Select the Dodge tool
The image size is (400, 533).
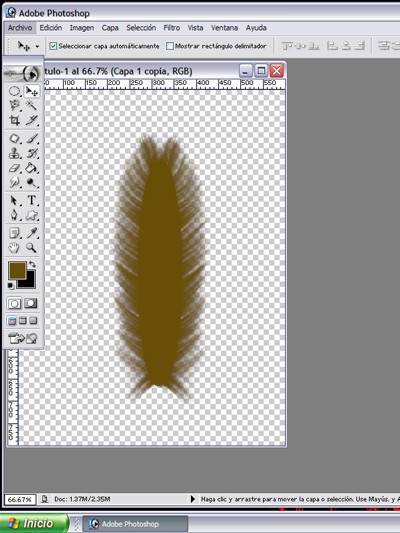(32, 183)
